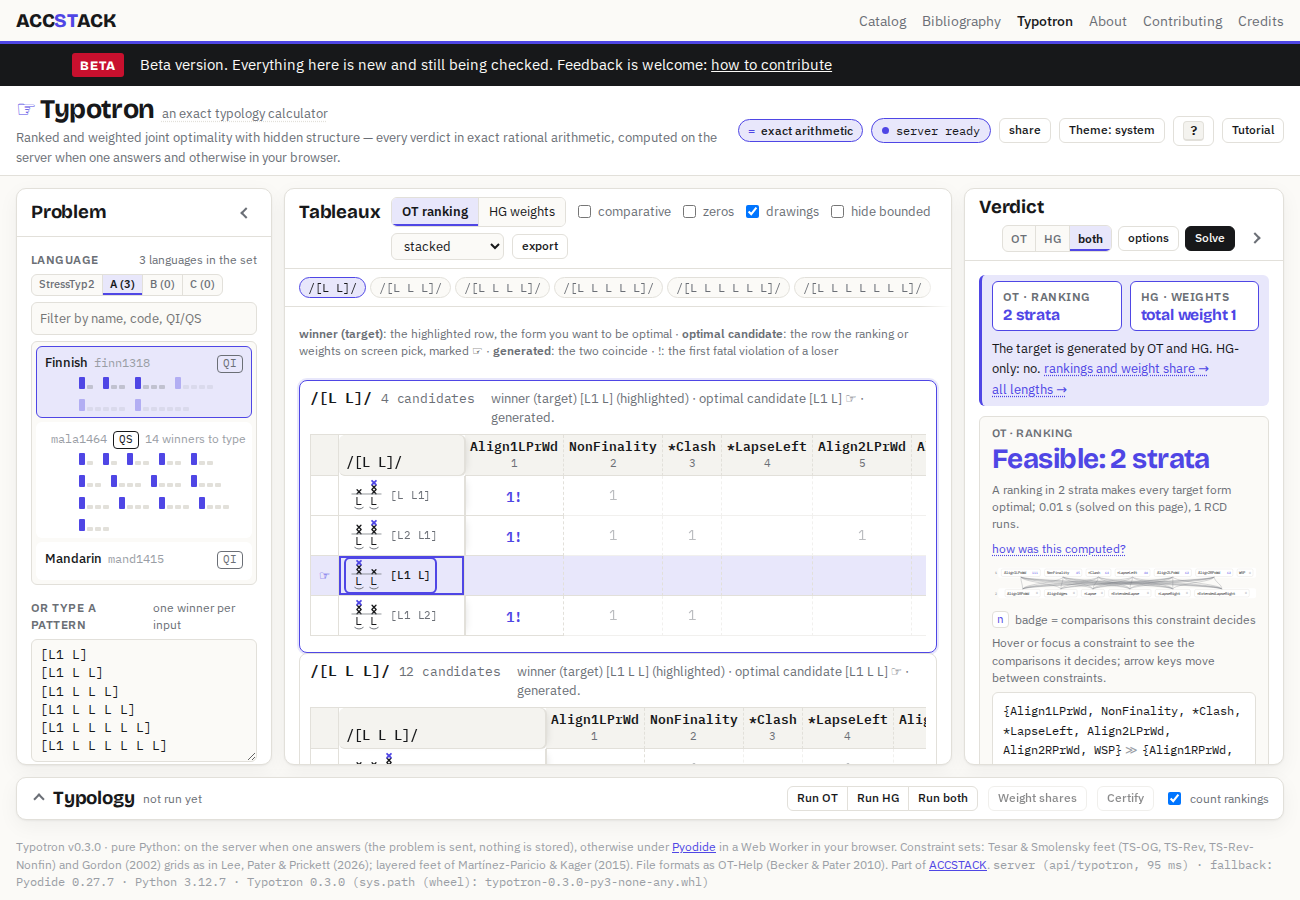Image resolution: width=1300 pixels, height=900 pixels.
Task: Open the stacked layout dropdown
Action: 447,246
